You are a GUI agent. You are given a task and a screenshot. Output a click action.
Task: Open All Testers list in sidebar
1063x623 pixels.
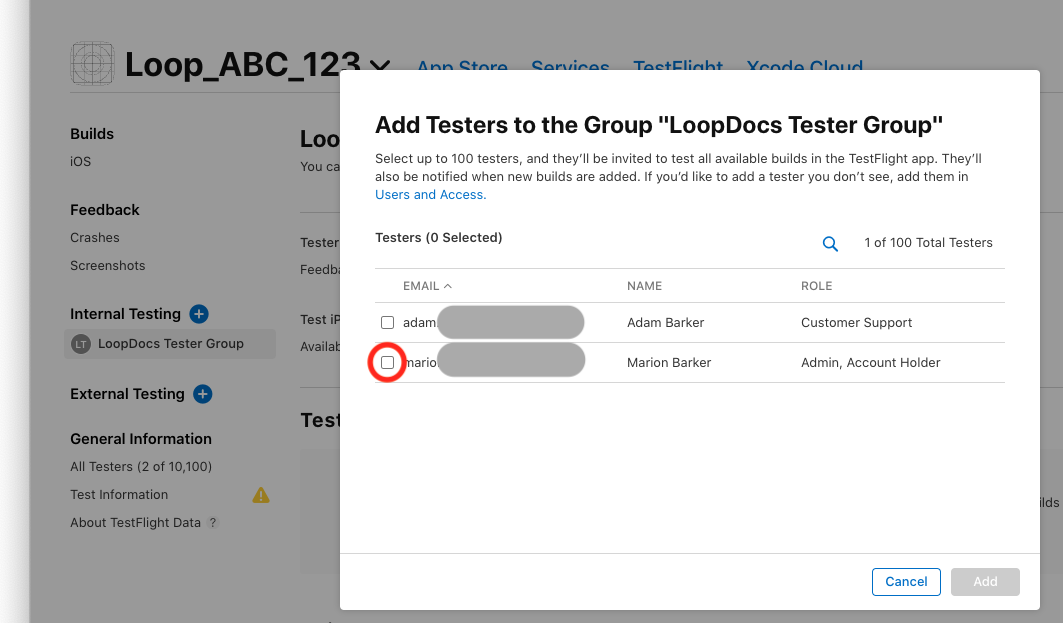pyautogui.click(x=141, y=467)
